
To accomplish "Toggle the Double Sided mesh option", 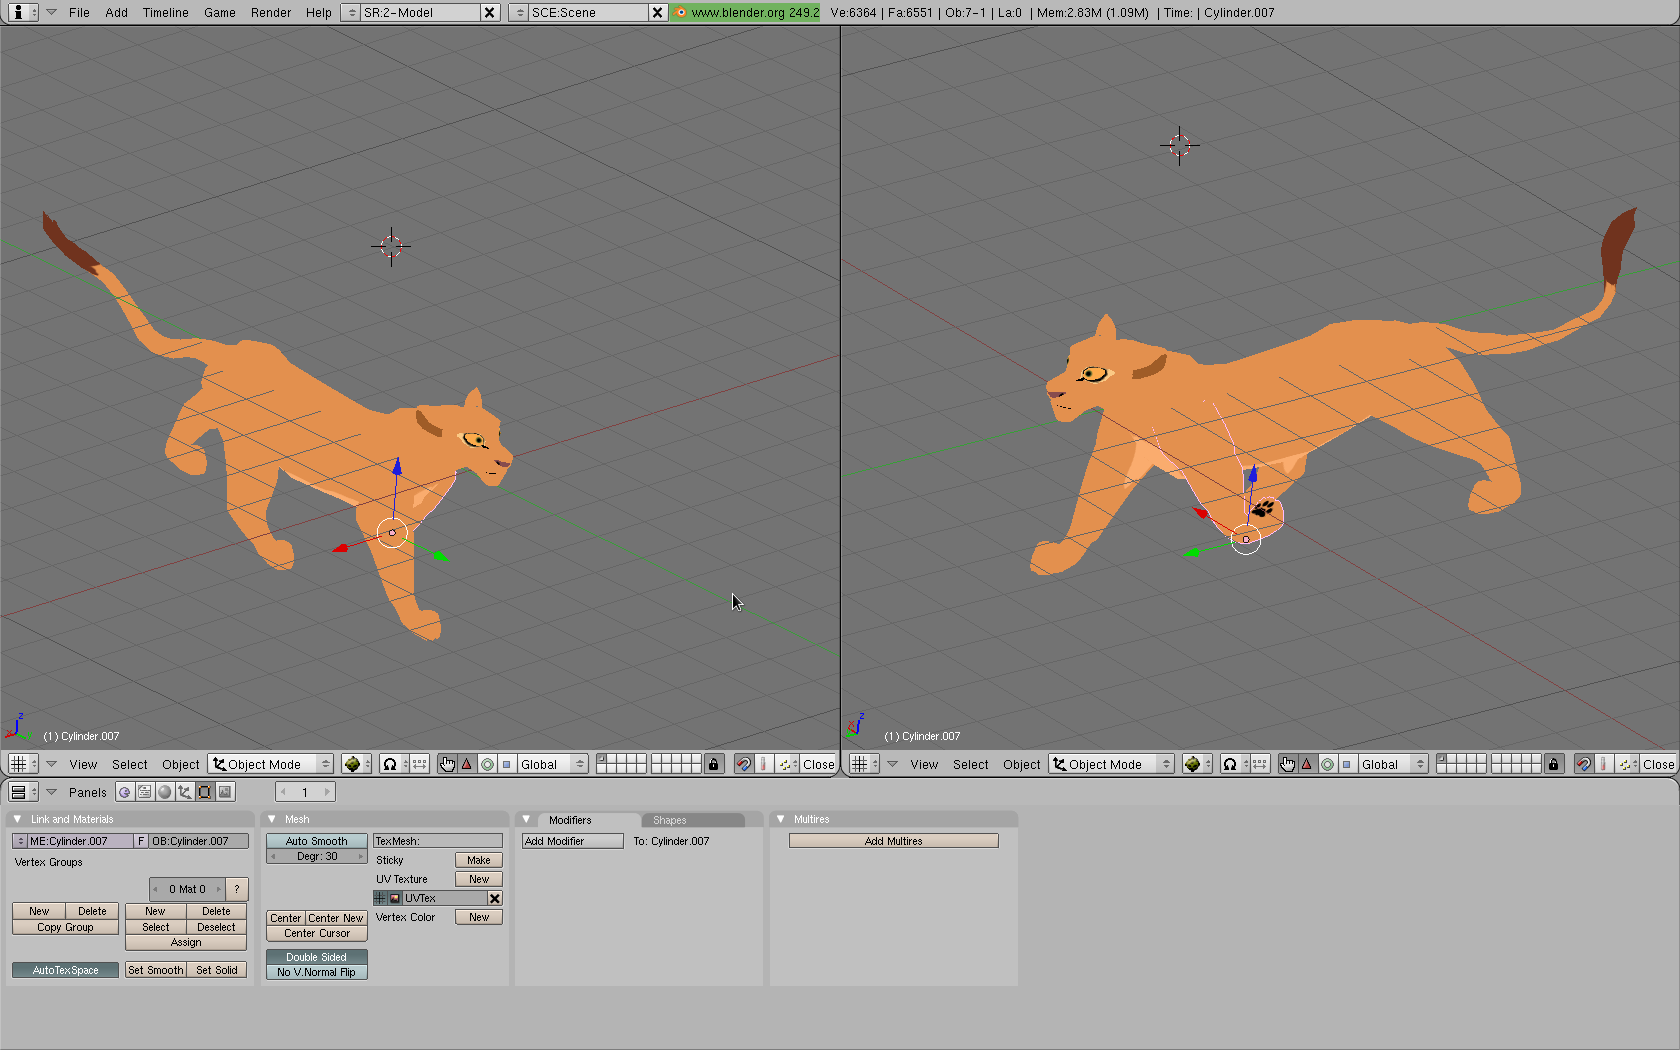I will [x=316, y=957].
